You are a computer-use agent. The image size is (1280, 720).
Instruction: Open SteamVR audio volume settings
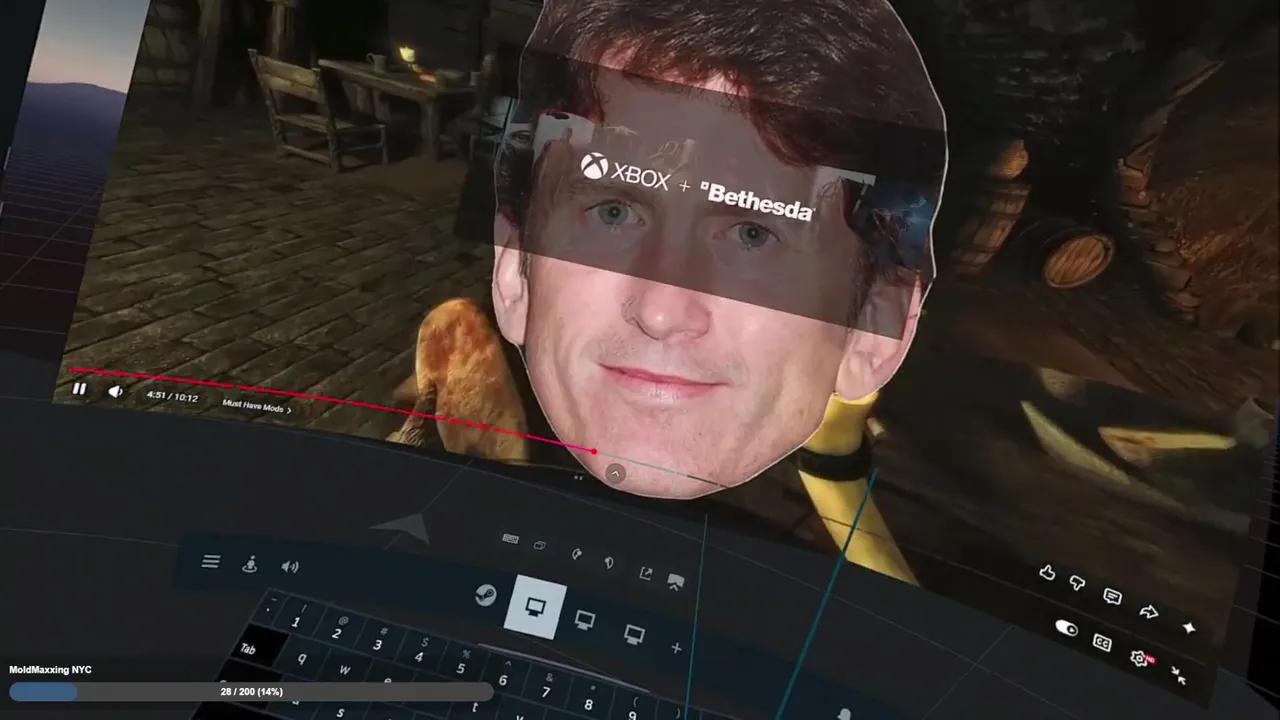[x=290, y=567]
